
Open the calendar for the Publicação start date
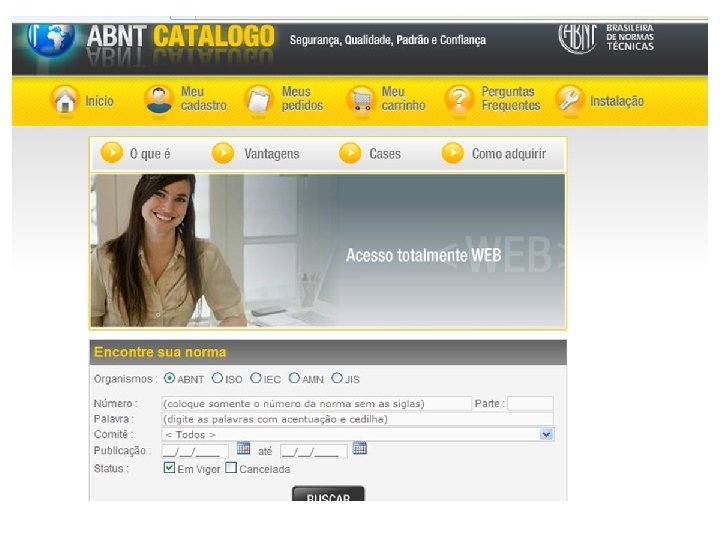(x=243, y=448)
